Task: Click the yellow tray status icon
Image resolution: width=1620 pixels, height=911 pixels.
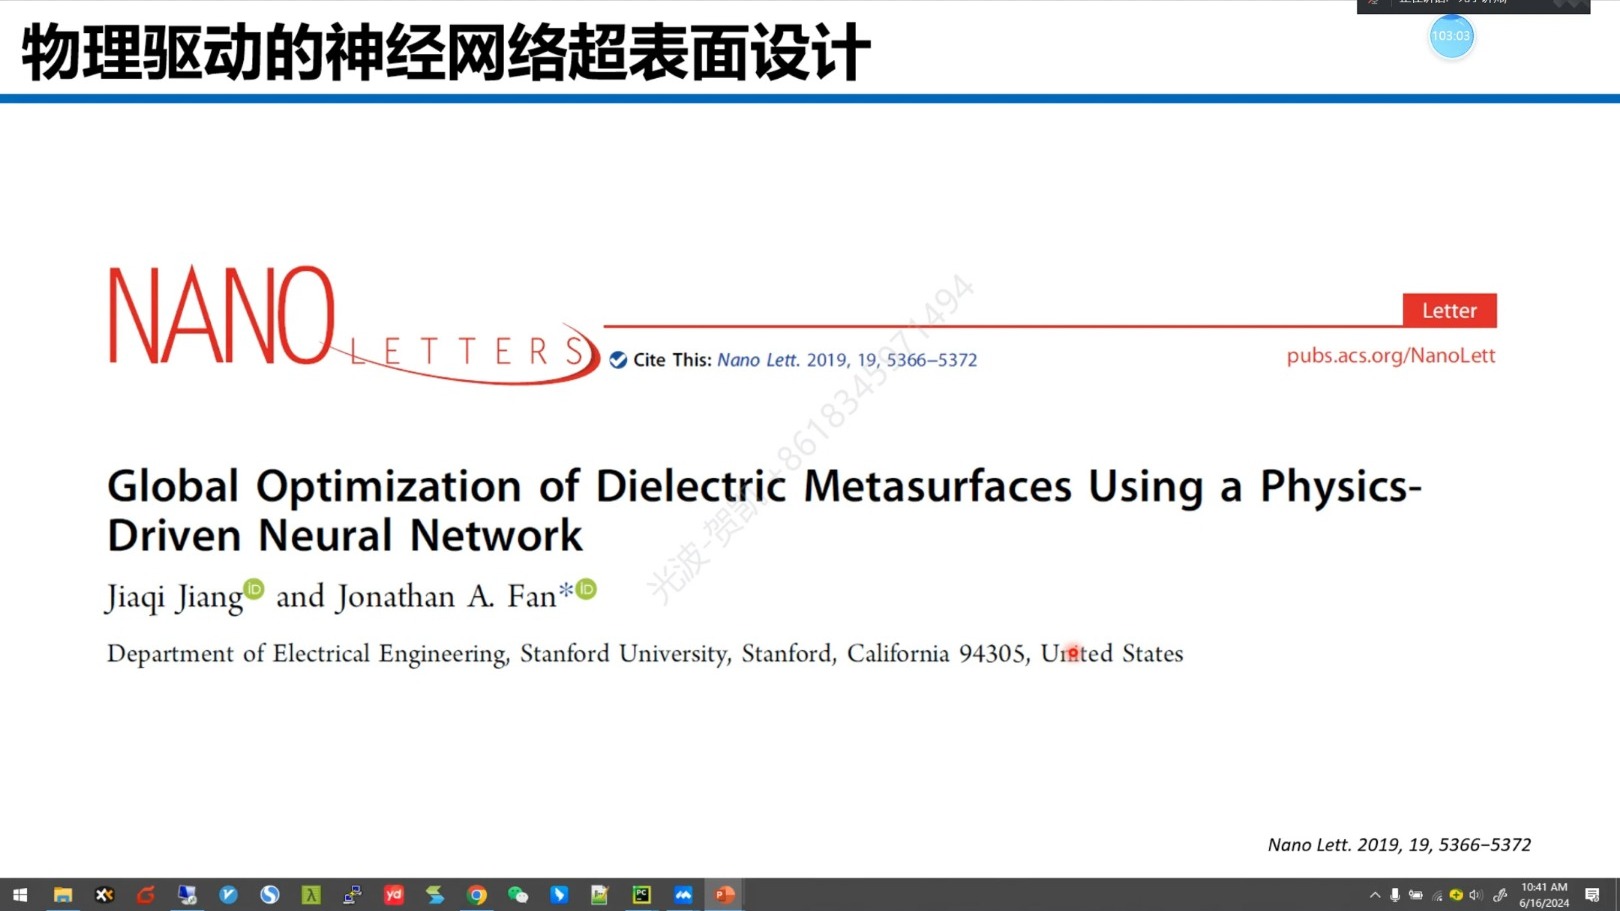Action: [x=1456, y=895]
